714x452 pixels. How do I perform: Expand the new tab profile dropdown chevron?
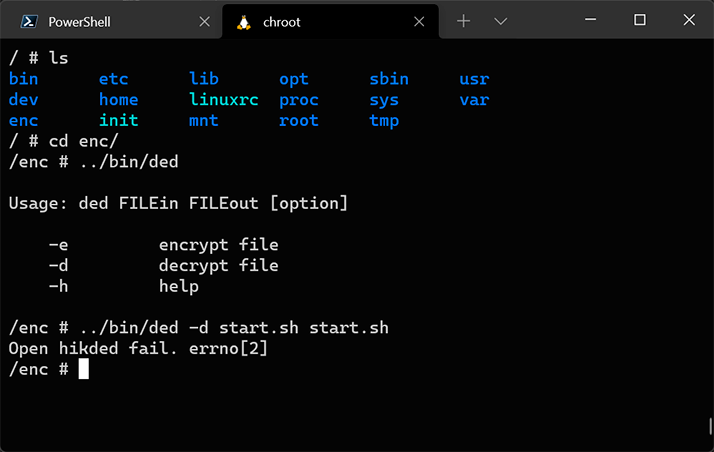501,21
